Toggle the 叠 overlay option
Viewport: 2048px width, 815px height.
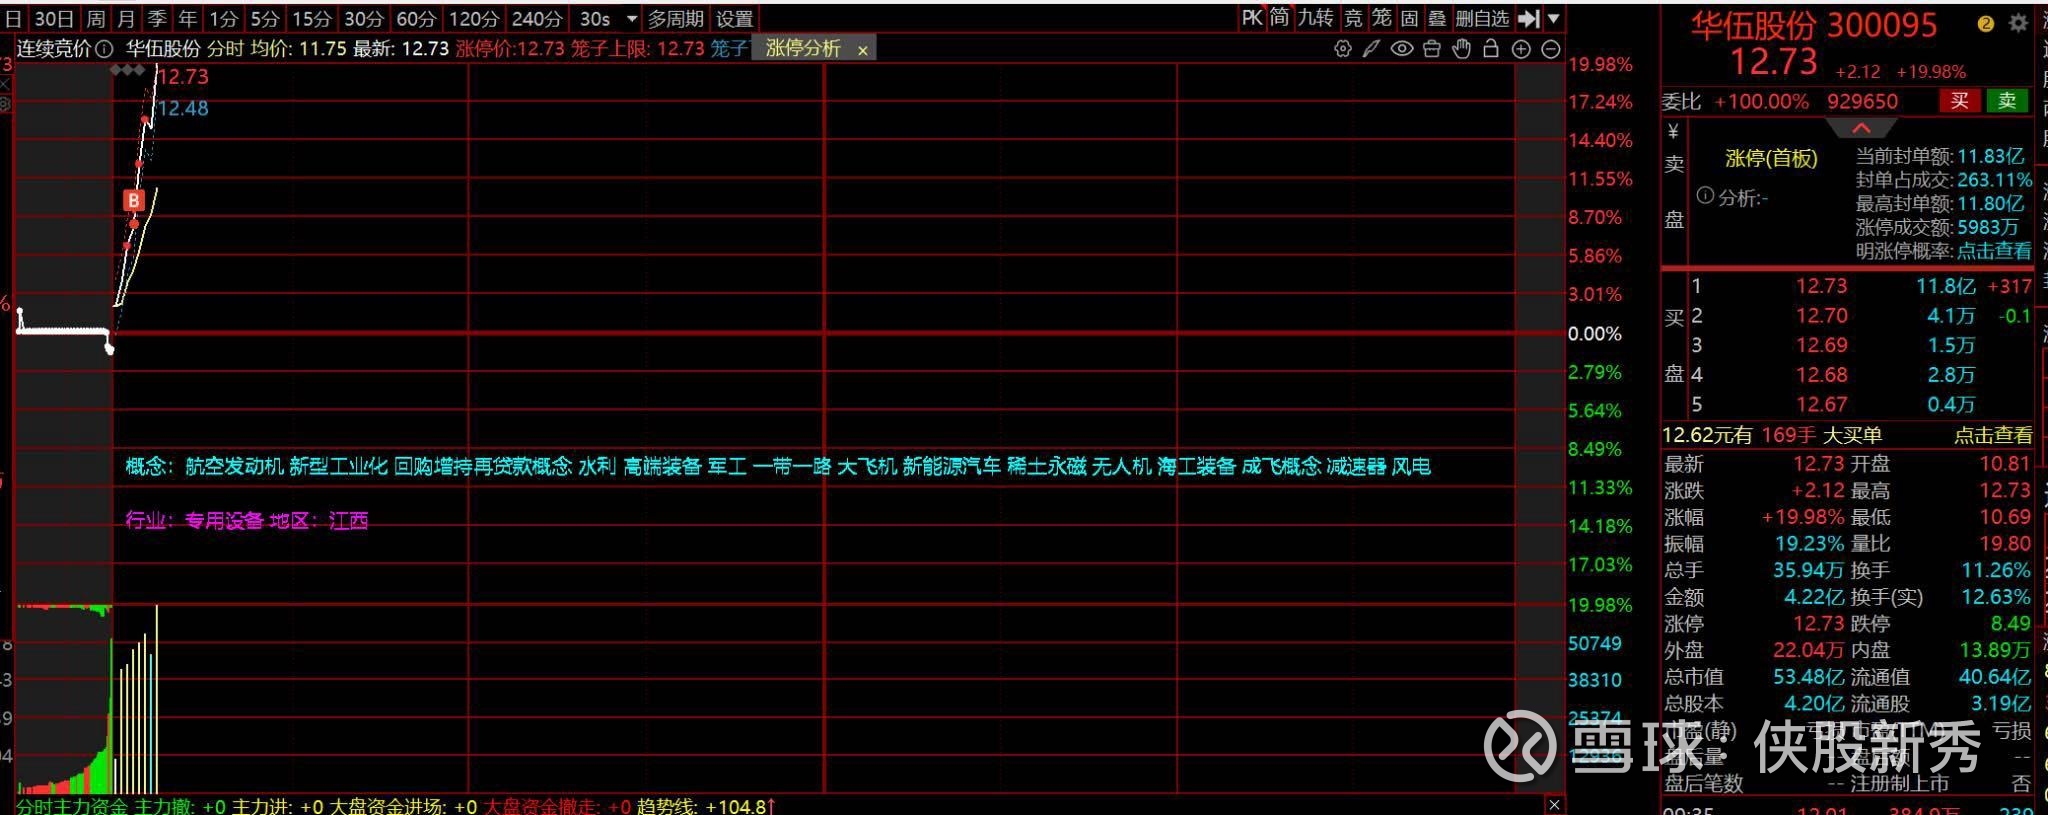1437,18
